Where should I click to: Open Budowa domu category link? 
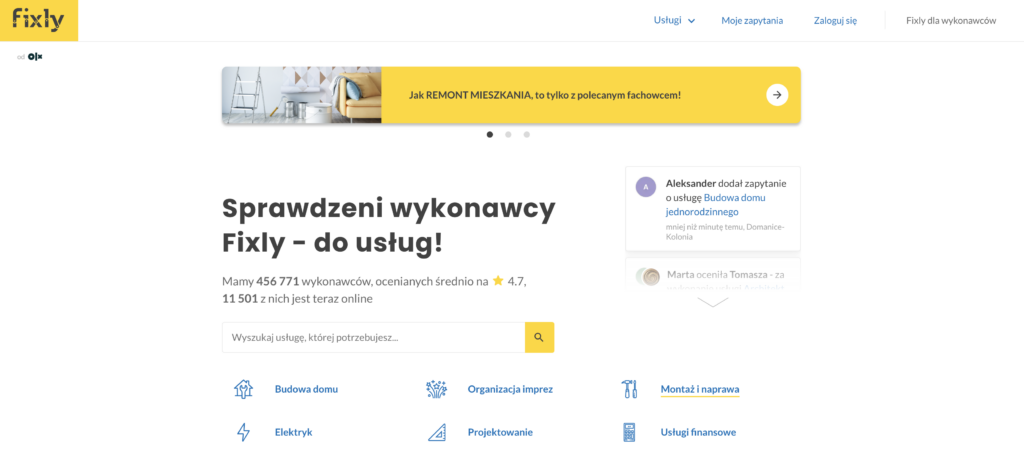point(306,389)
